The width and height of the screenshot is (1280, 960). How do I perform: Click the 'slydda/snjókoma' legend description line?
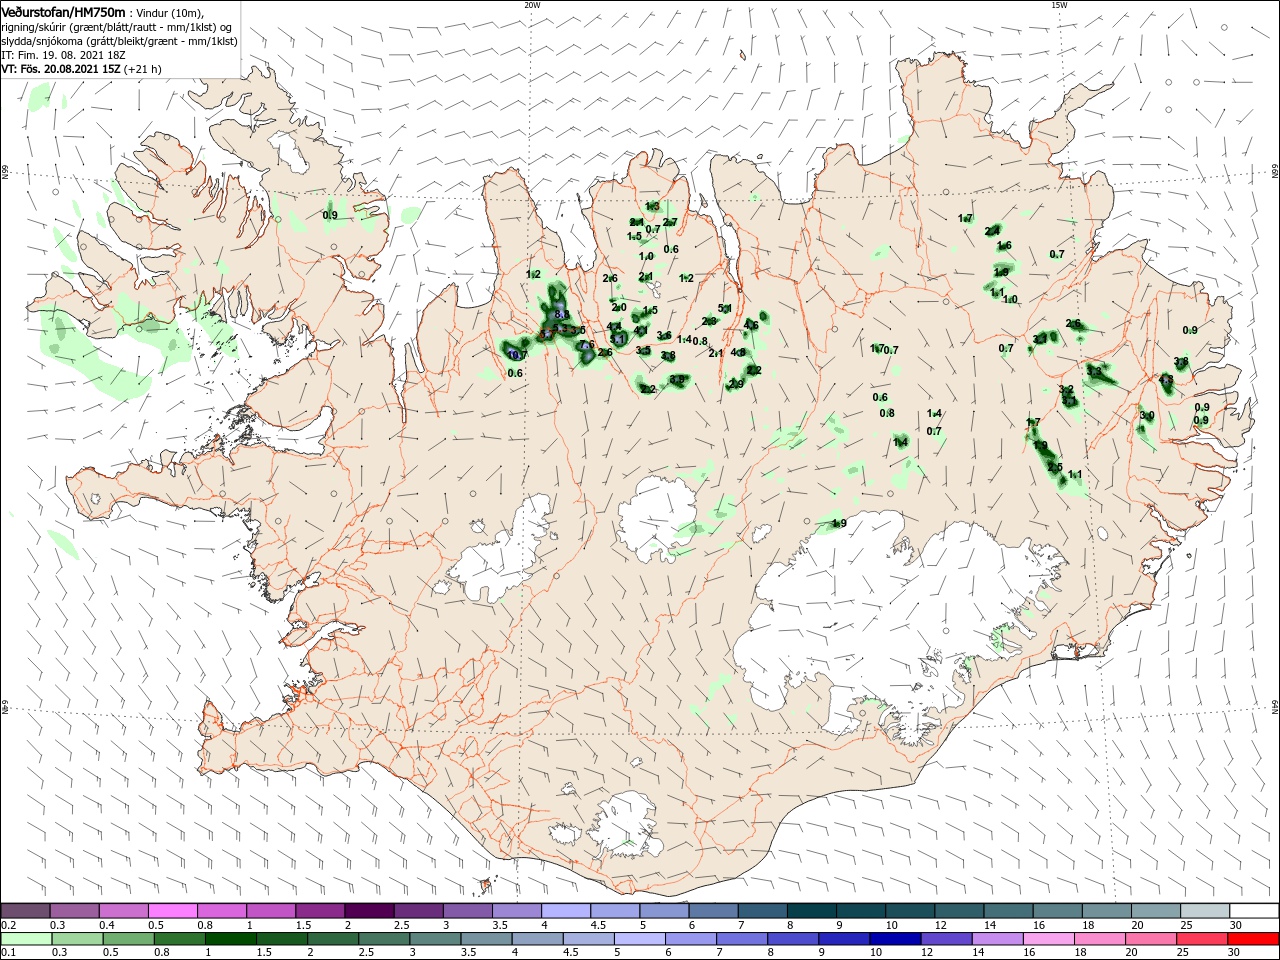pyautogui.click(x=118, y=41)
